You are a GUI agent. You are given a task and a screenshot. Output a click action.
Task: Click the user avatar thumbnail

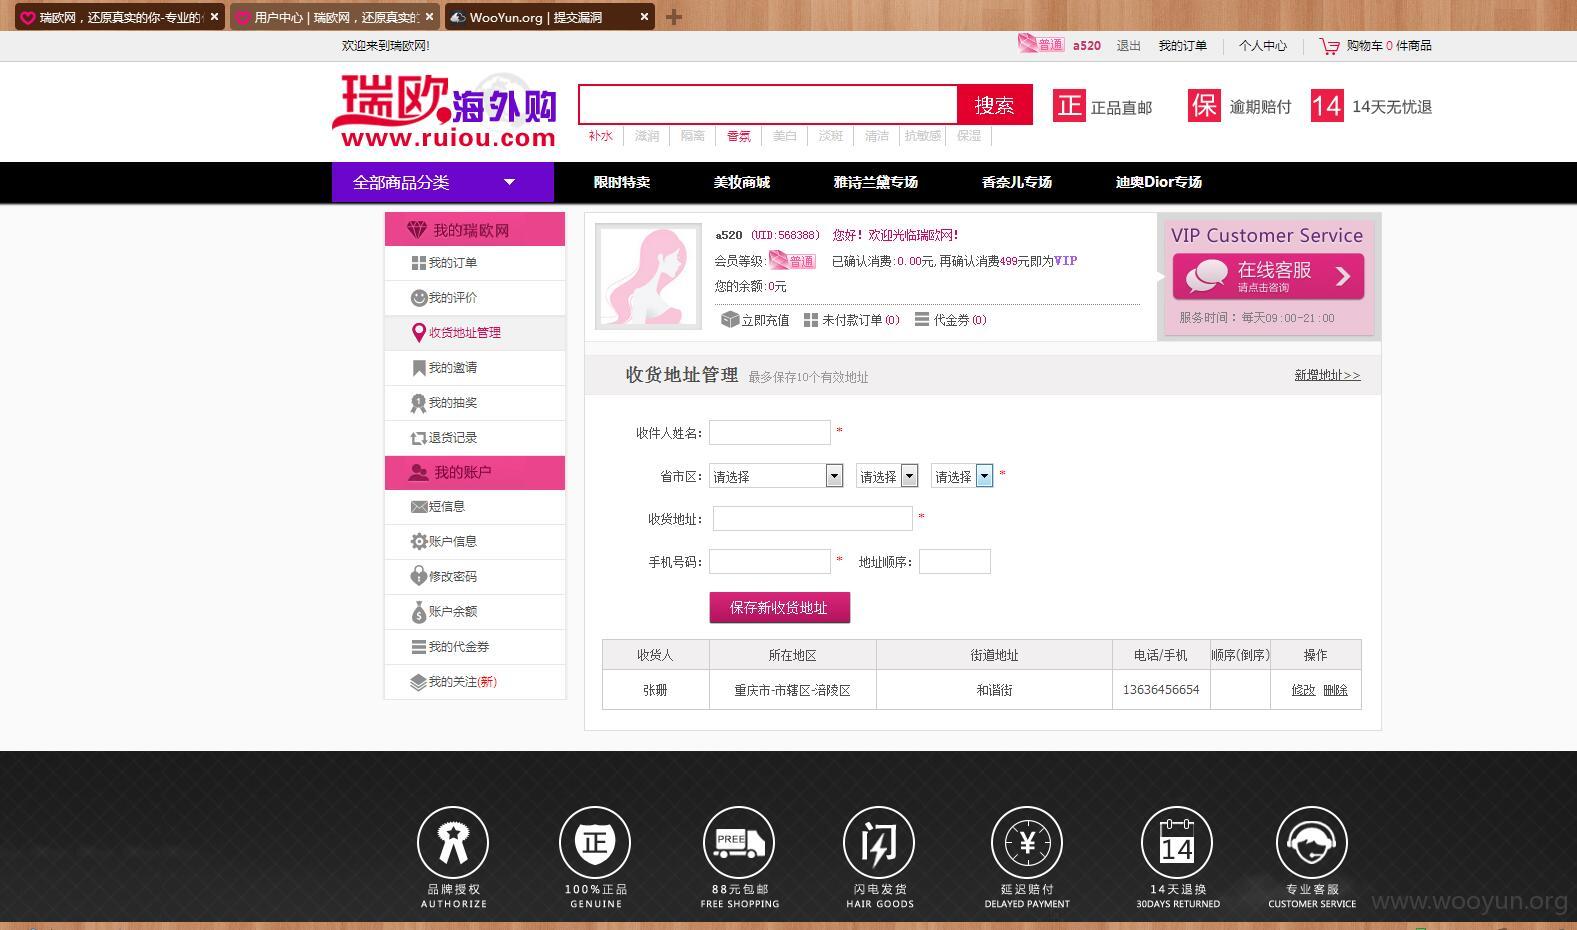(x=648, y=277)
